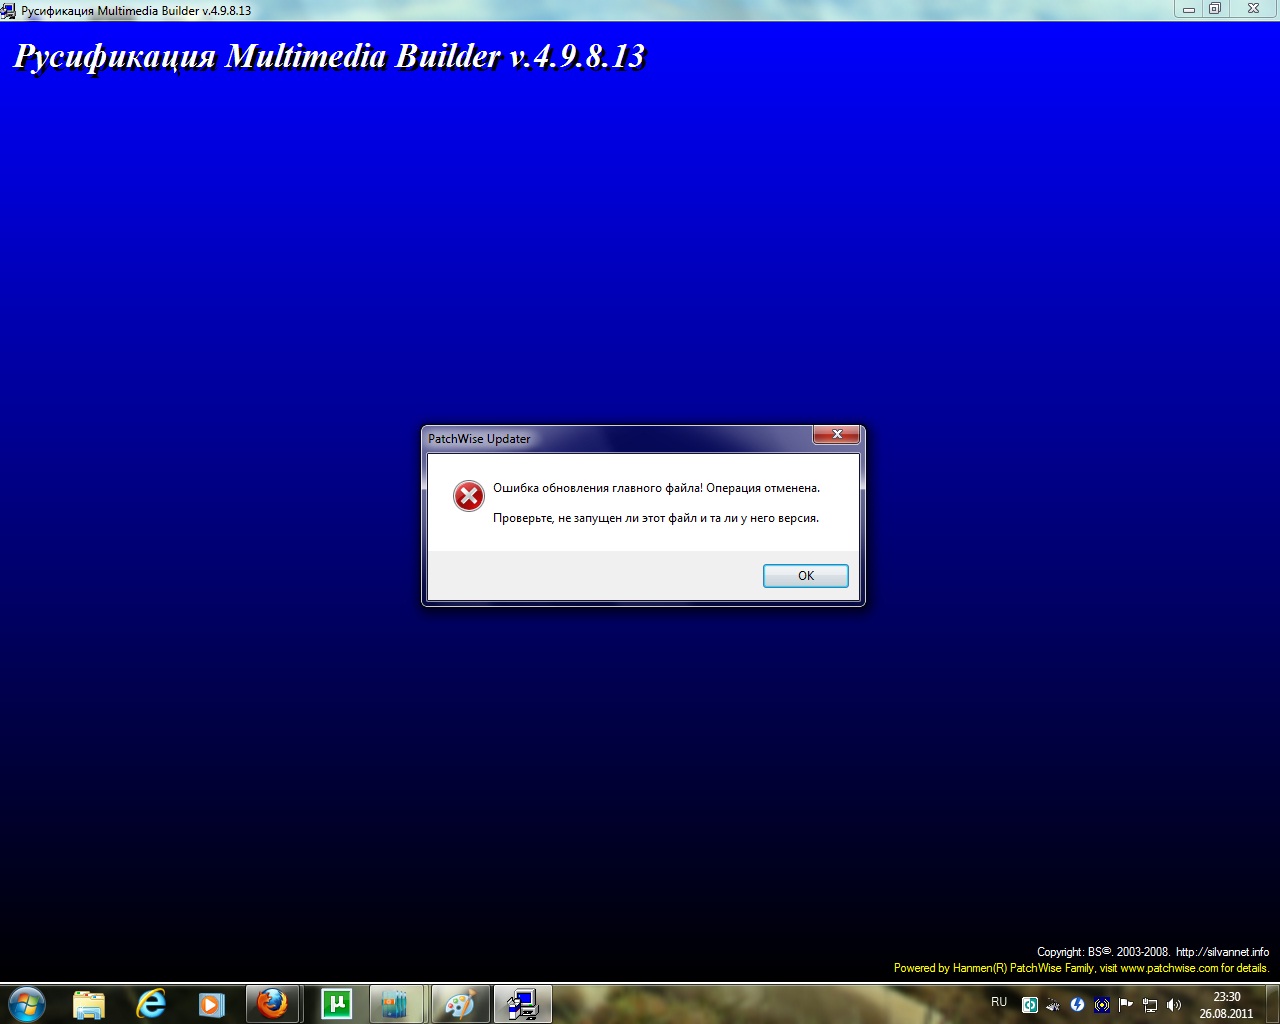Click the teal square tray icon
This screenshot has height=1024, width=1280.
[x=1030, y=1005]
